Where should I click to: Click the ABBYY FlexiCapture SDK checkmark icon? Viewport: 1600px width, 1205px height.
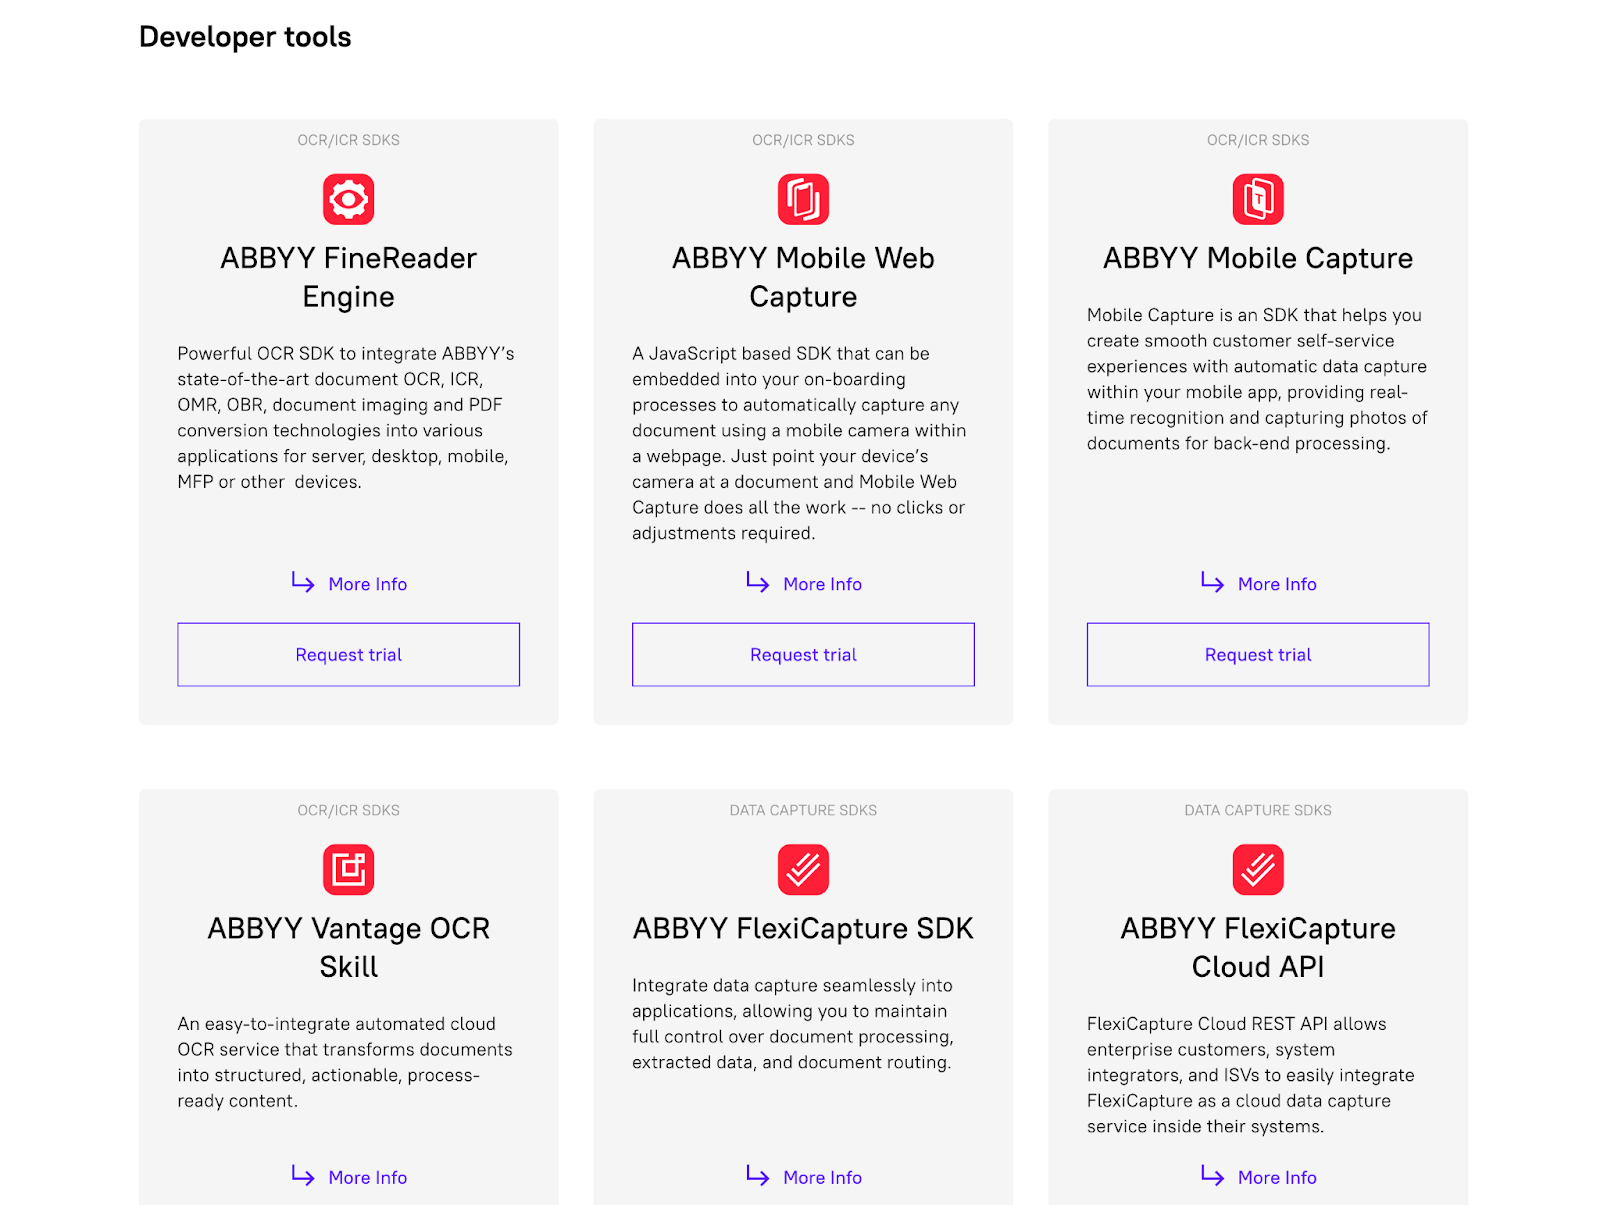[803, 869]
